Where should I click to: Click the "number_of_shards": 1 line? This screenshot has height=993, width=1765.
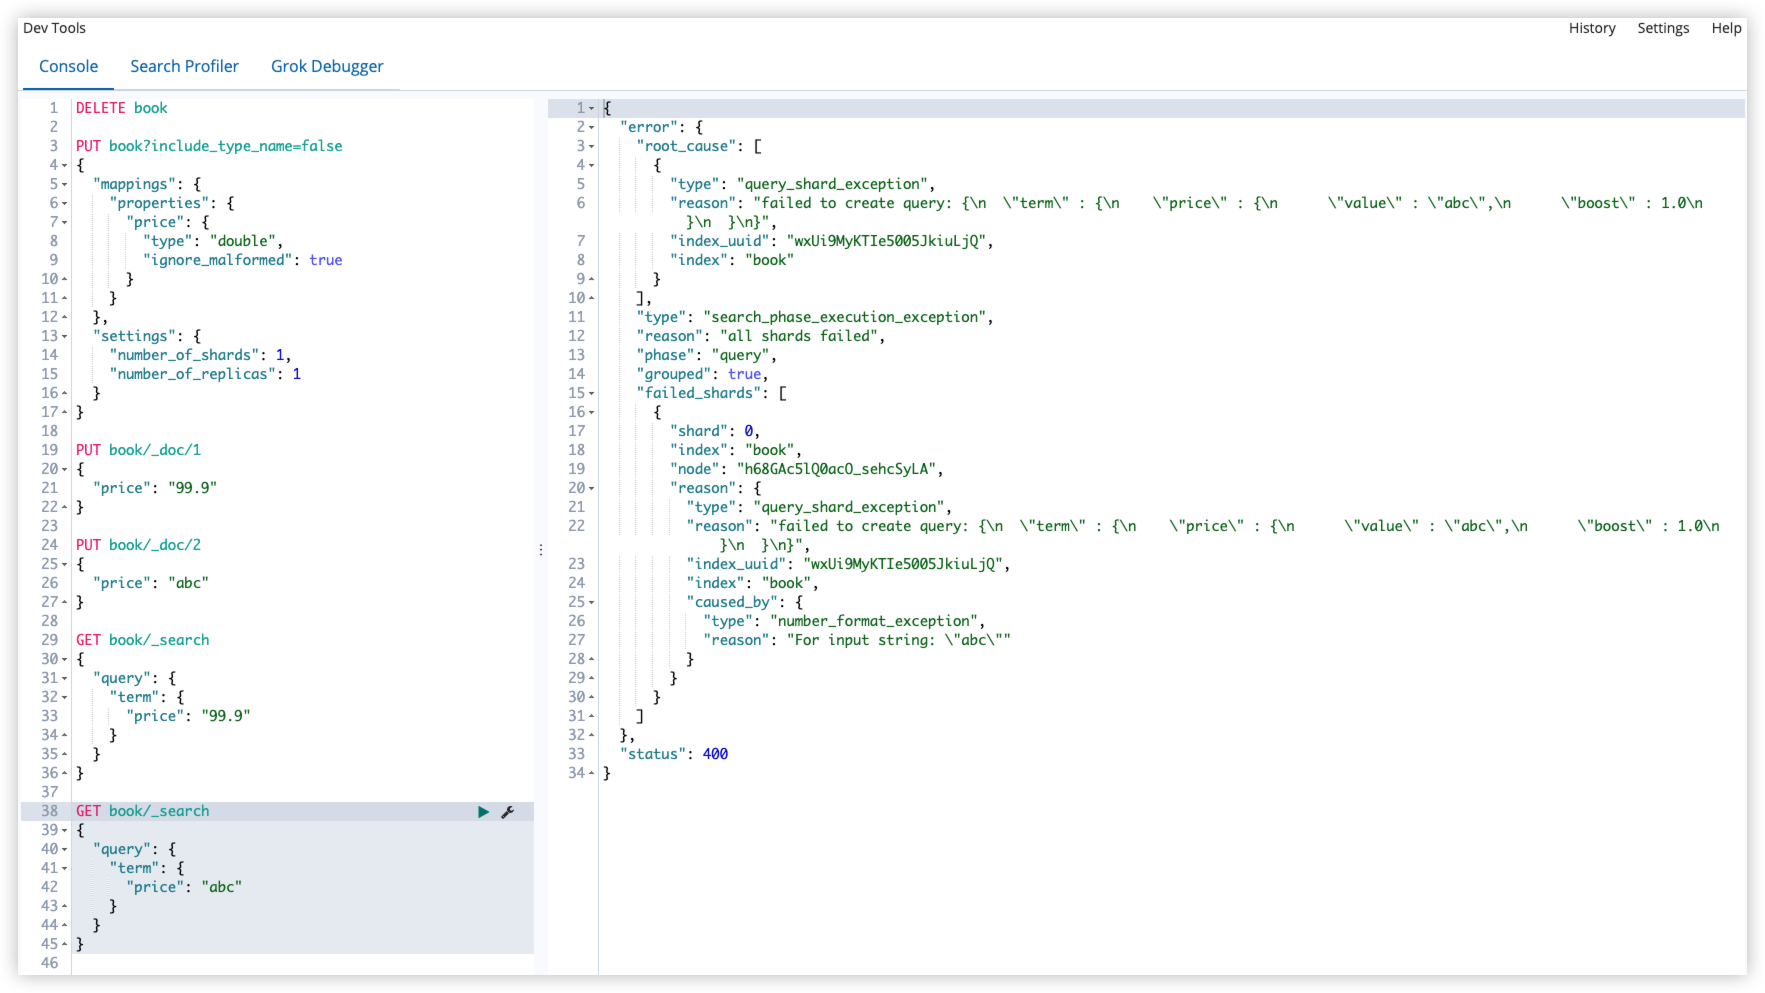tap(200, 355)
